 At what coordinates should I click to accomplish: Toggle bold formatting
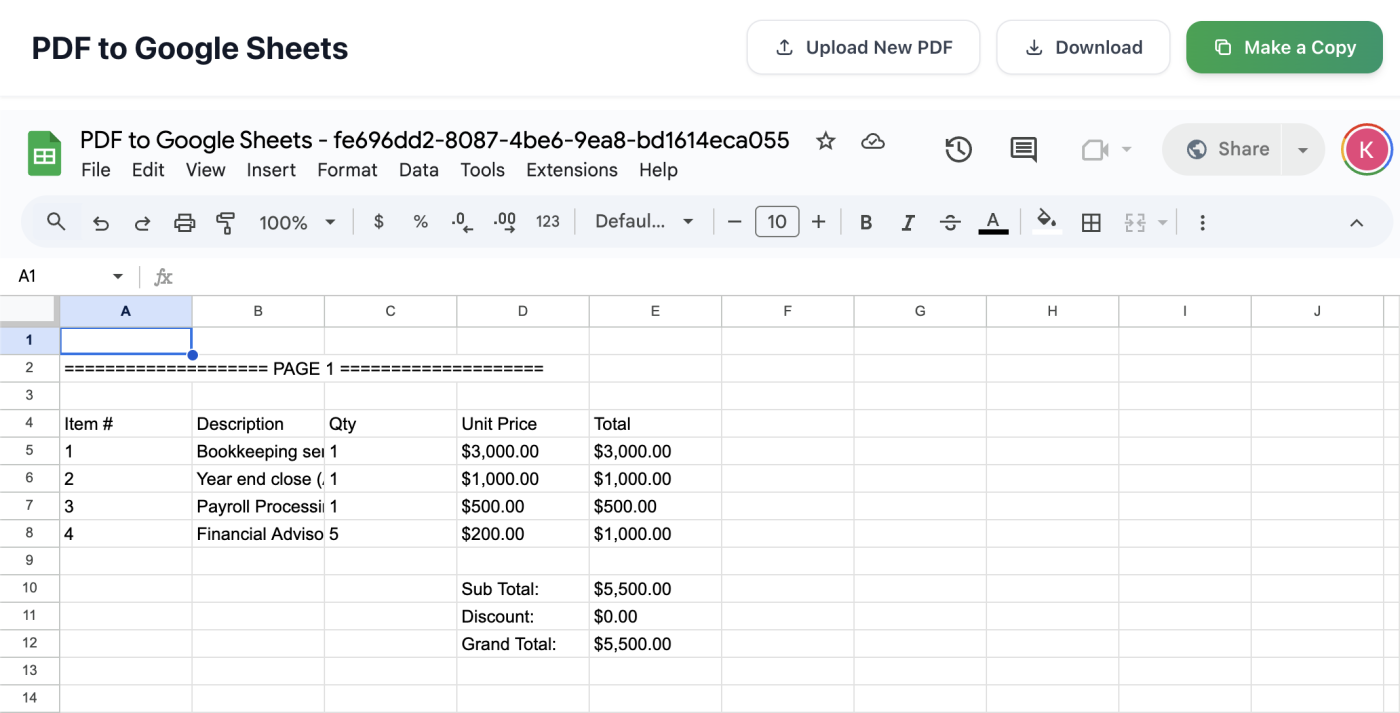[865, 222]
